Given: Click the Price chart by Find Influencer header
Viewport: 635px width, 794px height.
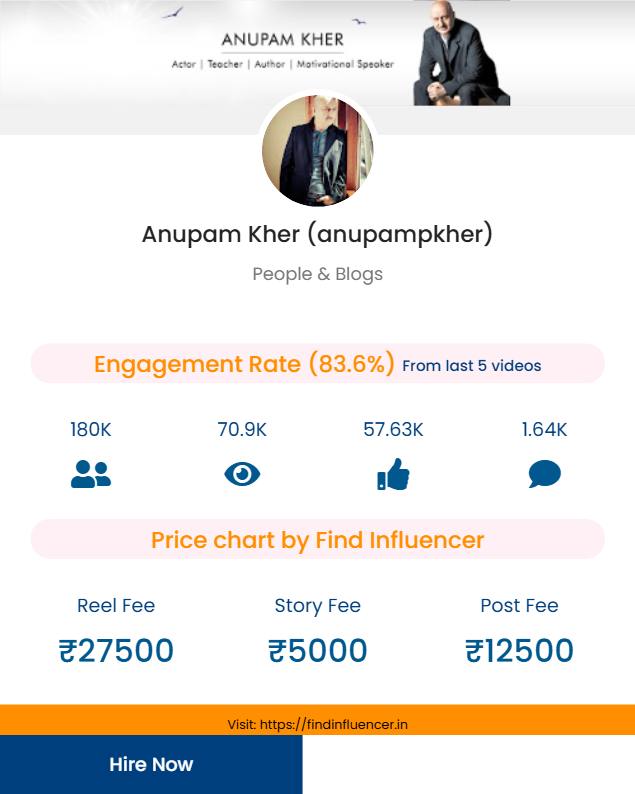Looking at the screenshot, I should click(318, 539).
